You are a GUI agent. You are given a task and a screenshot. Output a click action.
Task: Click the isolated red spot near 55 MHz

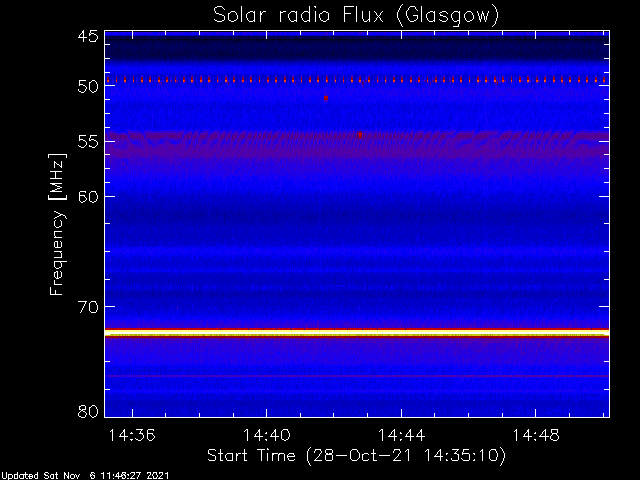360,135
